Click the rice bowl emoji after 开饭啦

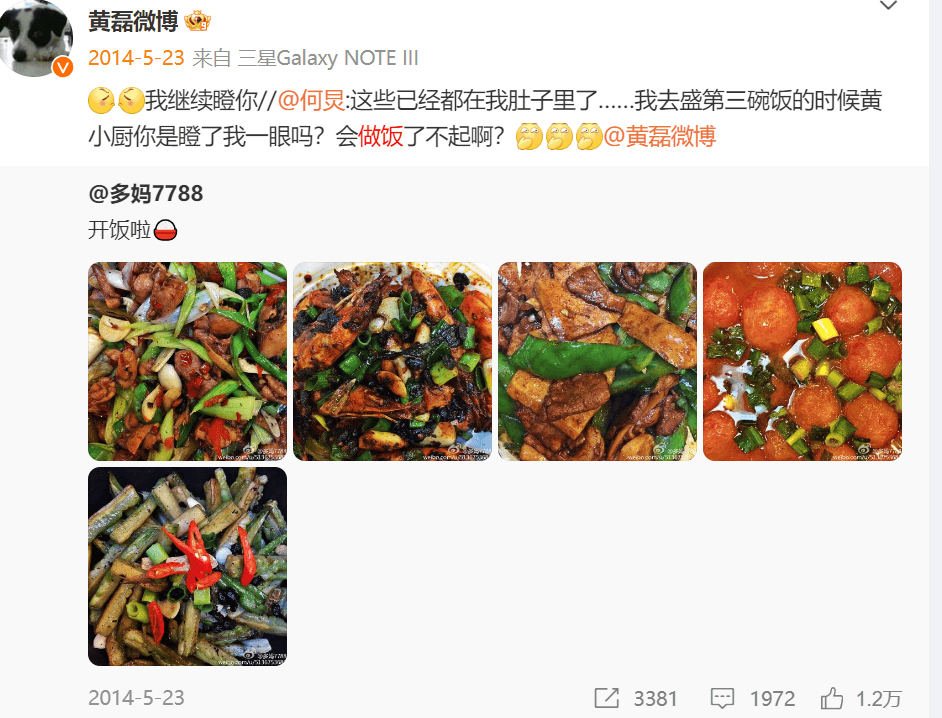tap(165, 230)
